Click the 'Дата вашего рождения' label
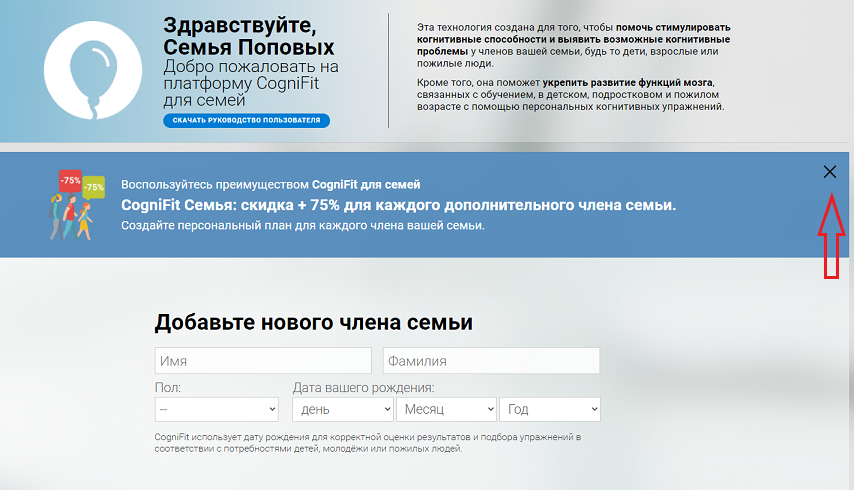 tap(363, 387)
